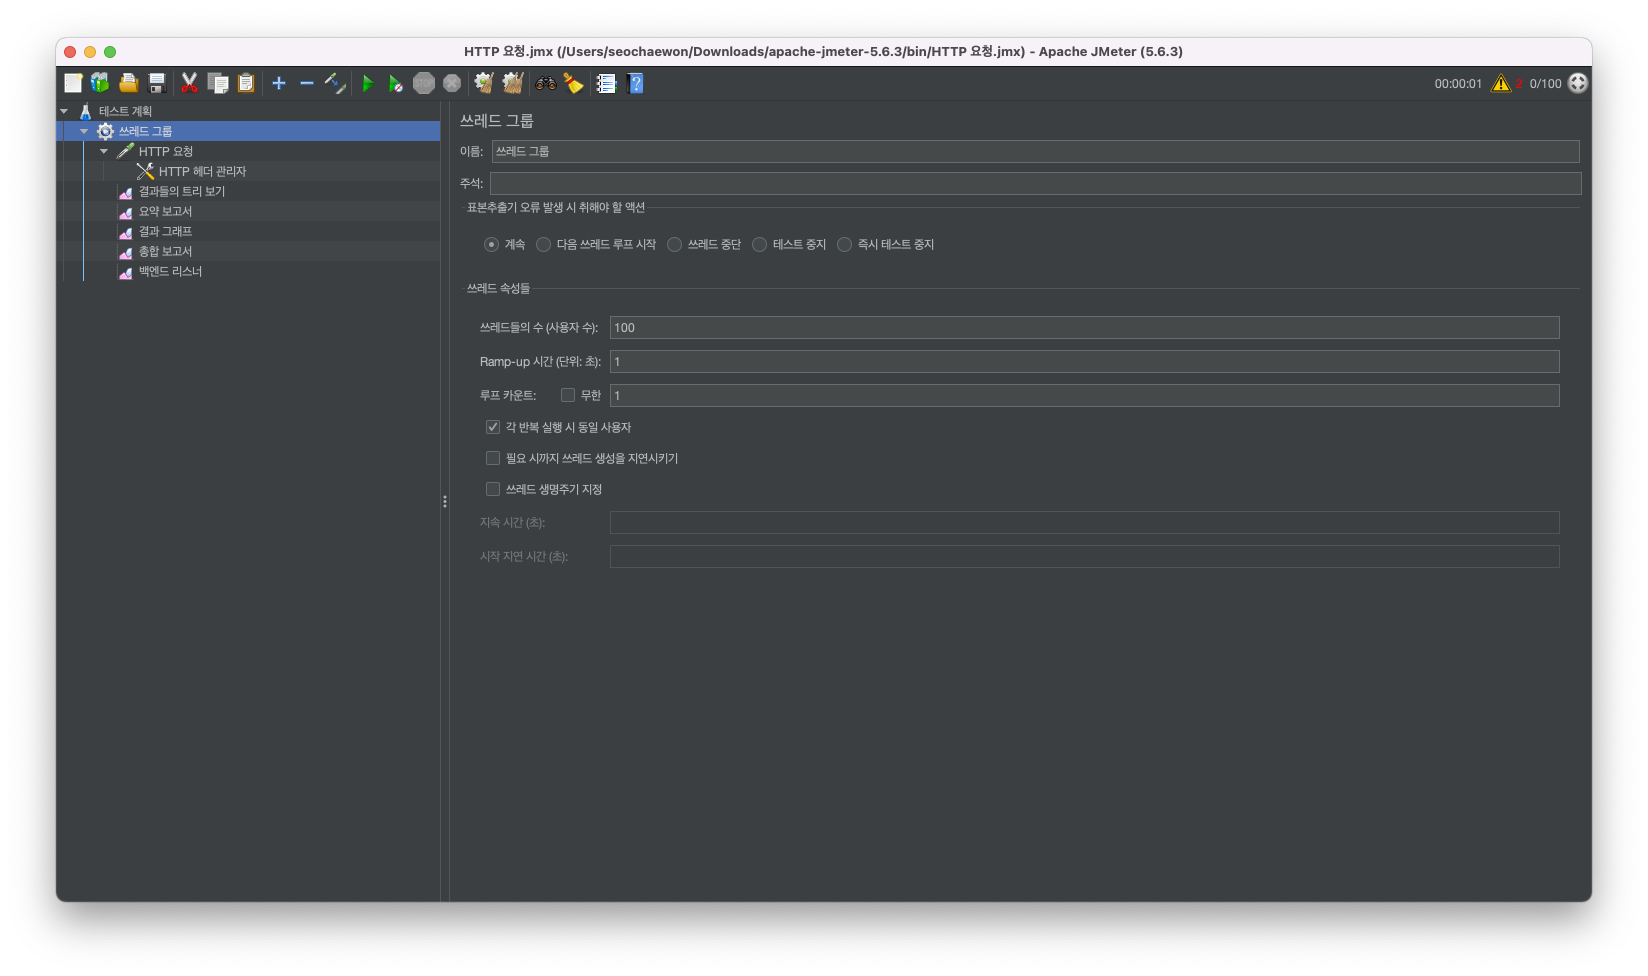Select the 계속 radio button
Viewport: 1648px width, 976px height.
point(491,244)
